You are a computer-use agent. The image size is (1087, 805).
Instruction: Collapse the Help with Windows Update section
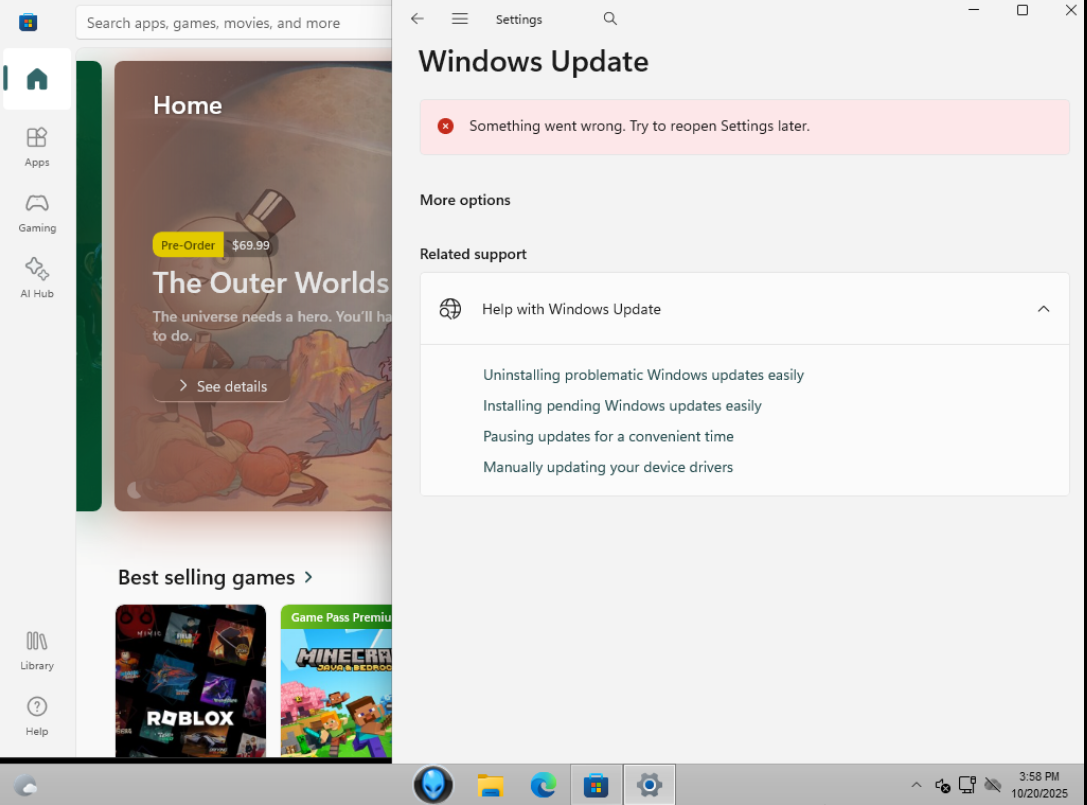click(1043, 309)
